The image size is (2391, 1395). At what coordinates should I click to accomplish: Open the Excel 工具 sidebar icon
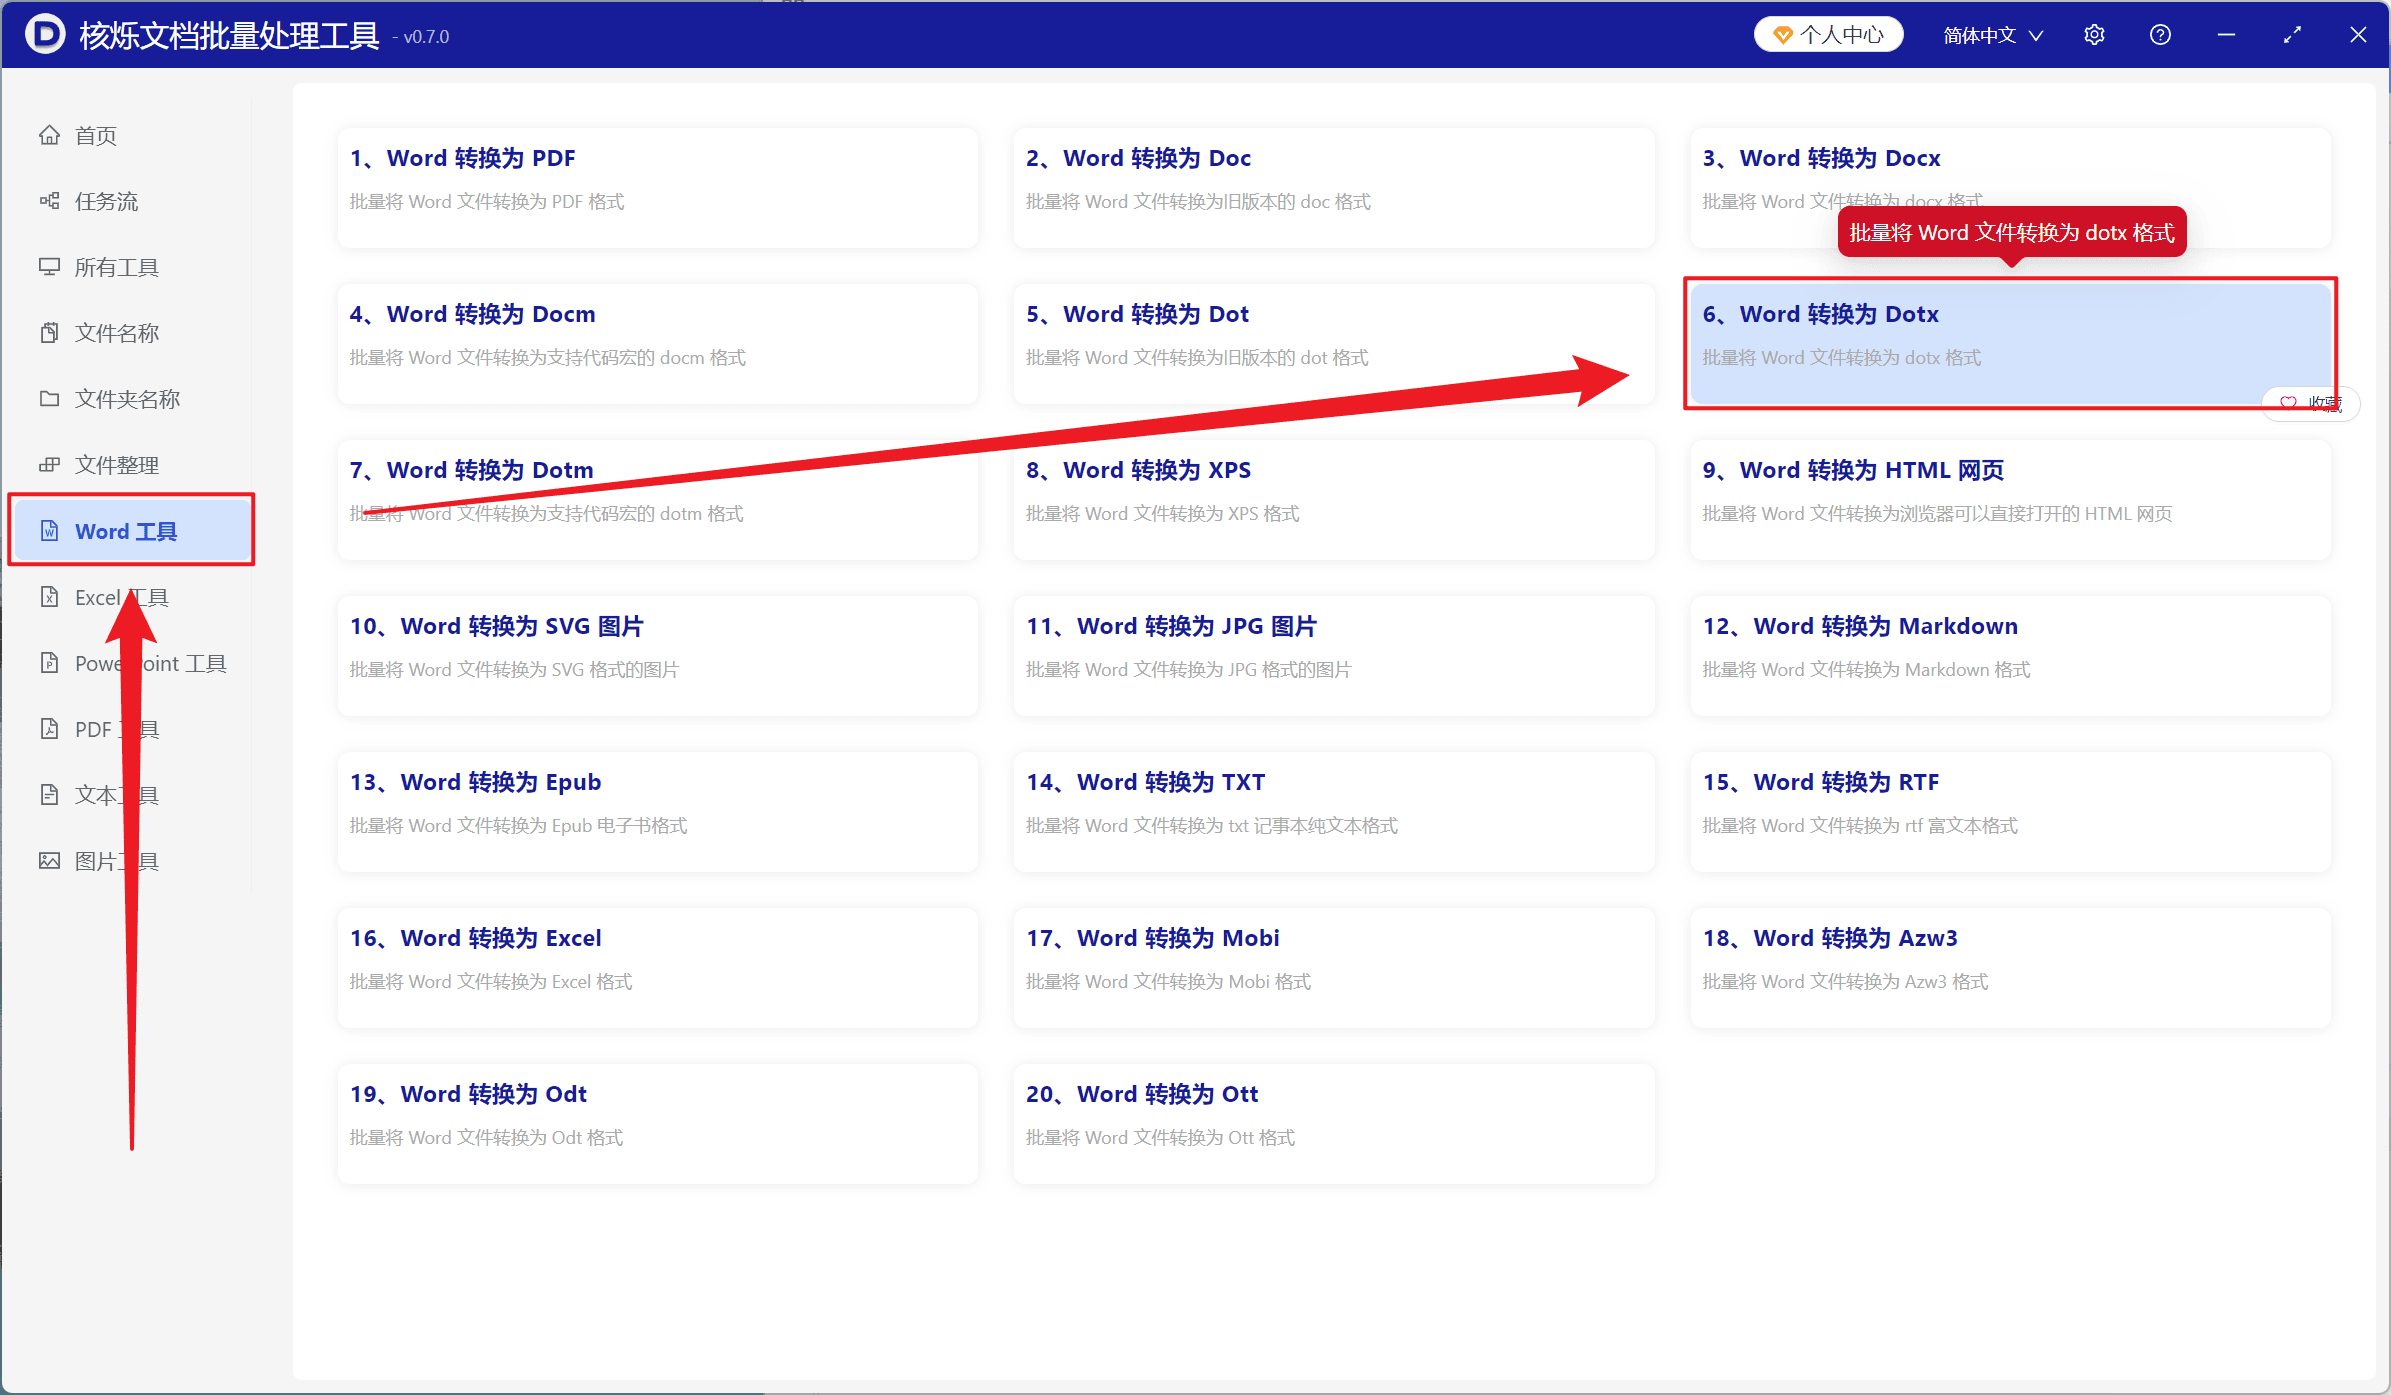(49, 597)
